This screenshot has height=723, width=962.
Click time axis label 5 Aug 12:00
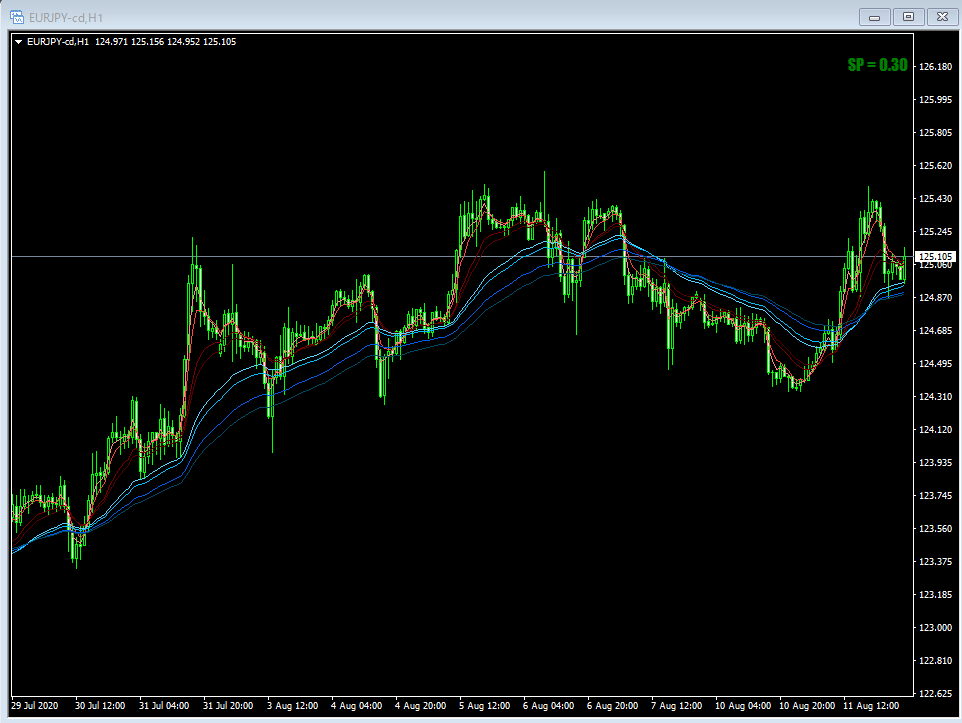coord(485,706)
